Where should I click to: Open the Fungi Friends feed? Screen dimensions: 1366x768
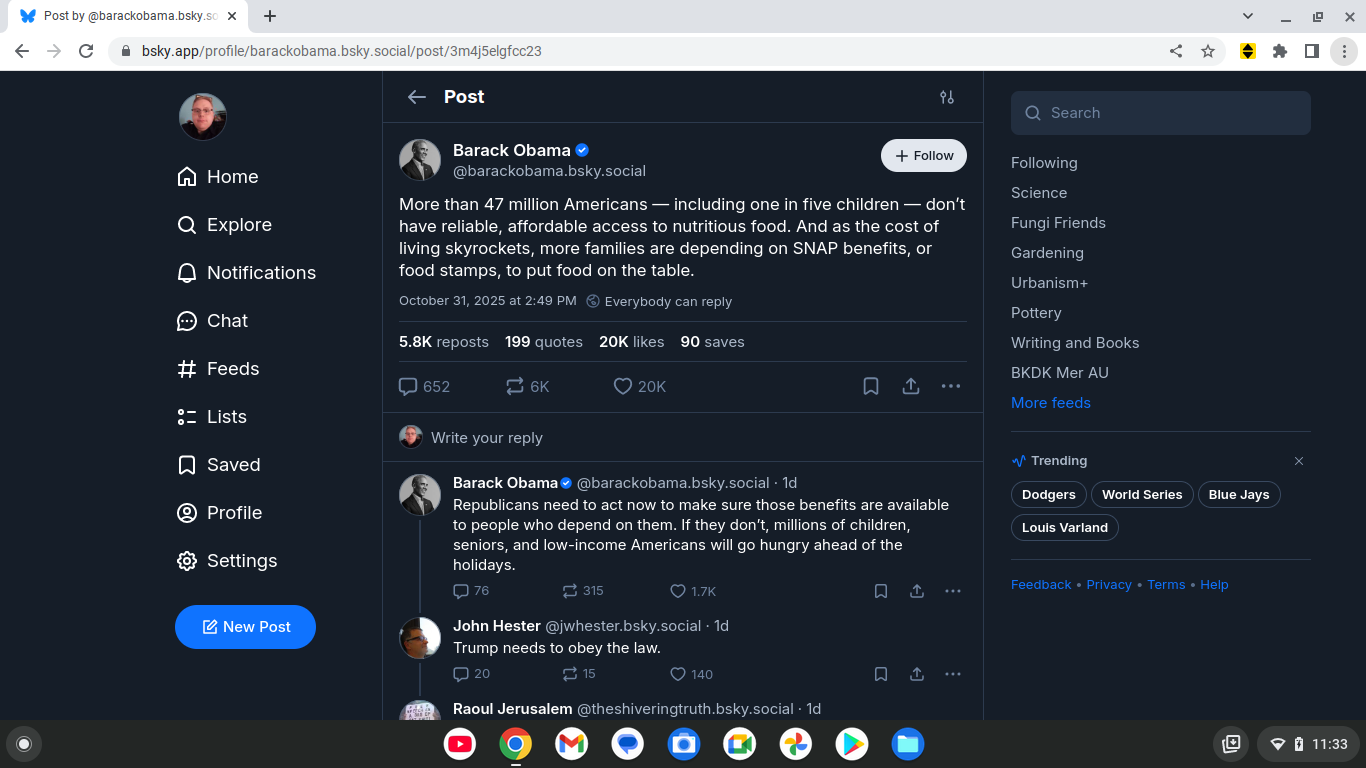click(x=1058, y=223)
